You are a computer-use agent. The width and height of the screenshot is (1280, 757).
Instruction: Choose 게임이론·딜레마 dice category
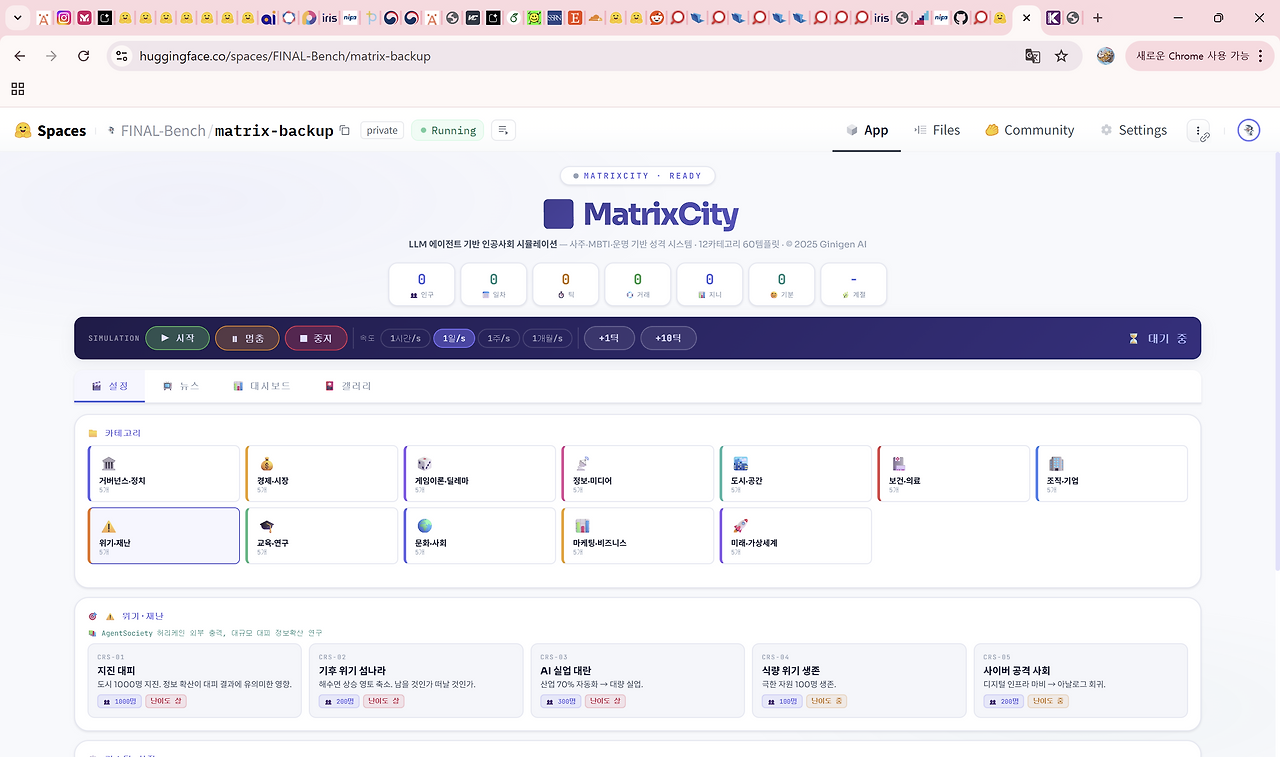(x=480, y=473)
